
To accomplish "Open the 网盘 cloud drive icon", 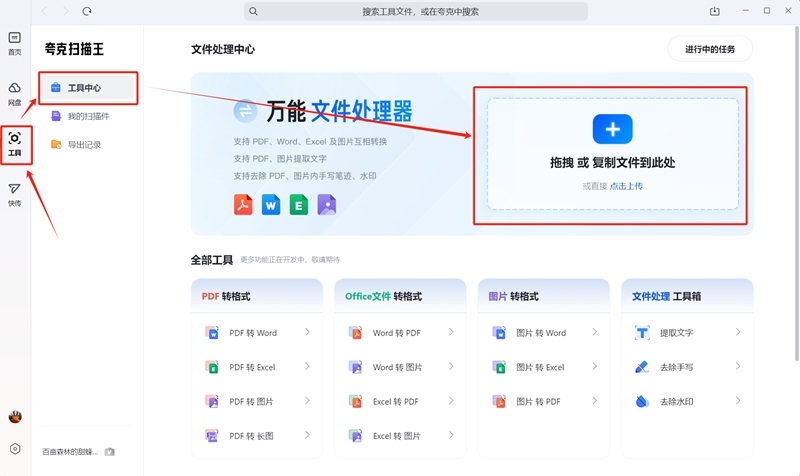I will tap(15, 94).
